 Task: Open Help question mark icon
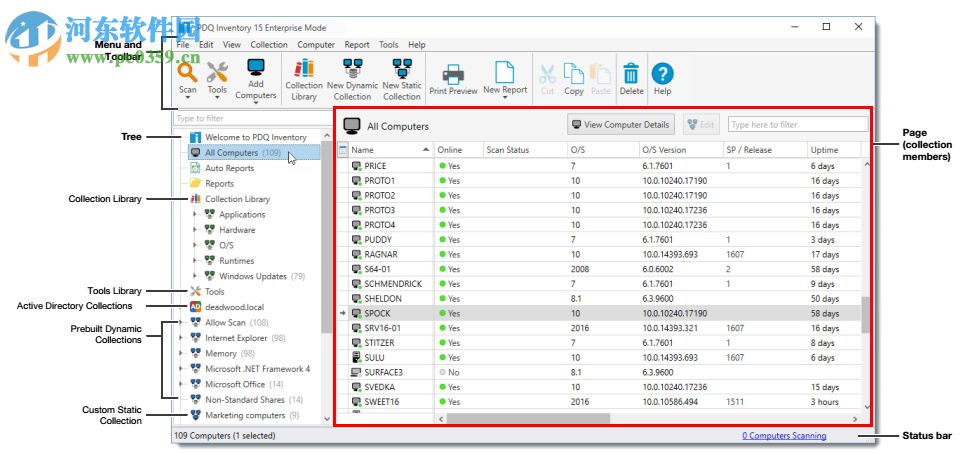(662, 74)
